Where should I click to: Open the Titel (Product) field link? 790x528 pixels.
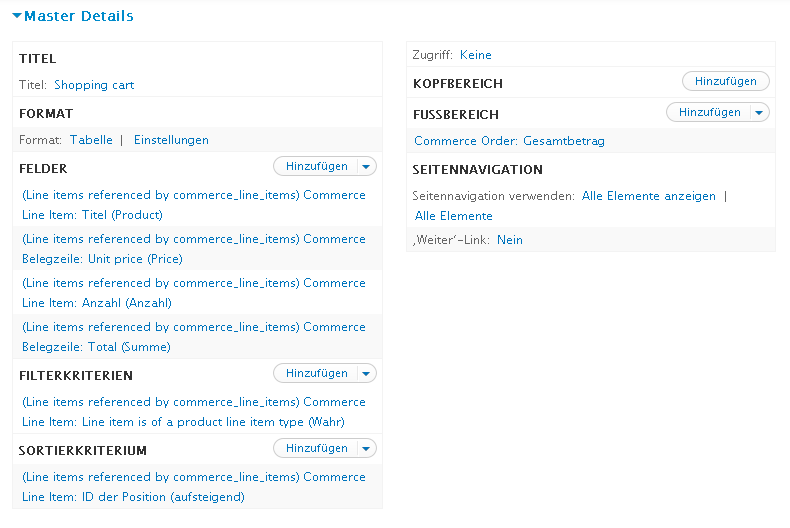(x=194, y=204)
